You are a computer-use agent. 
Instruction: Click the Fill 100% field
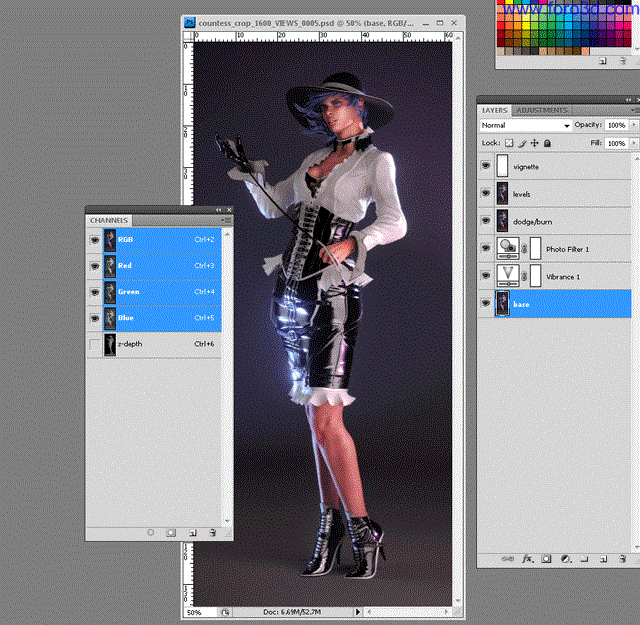pyautogui.click(x=617, y=143)
